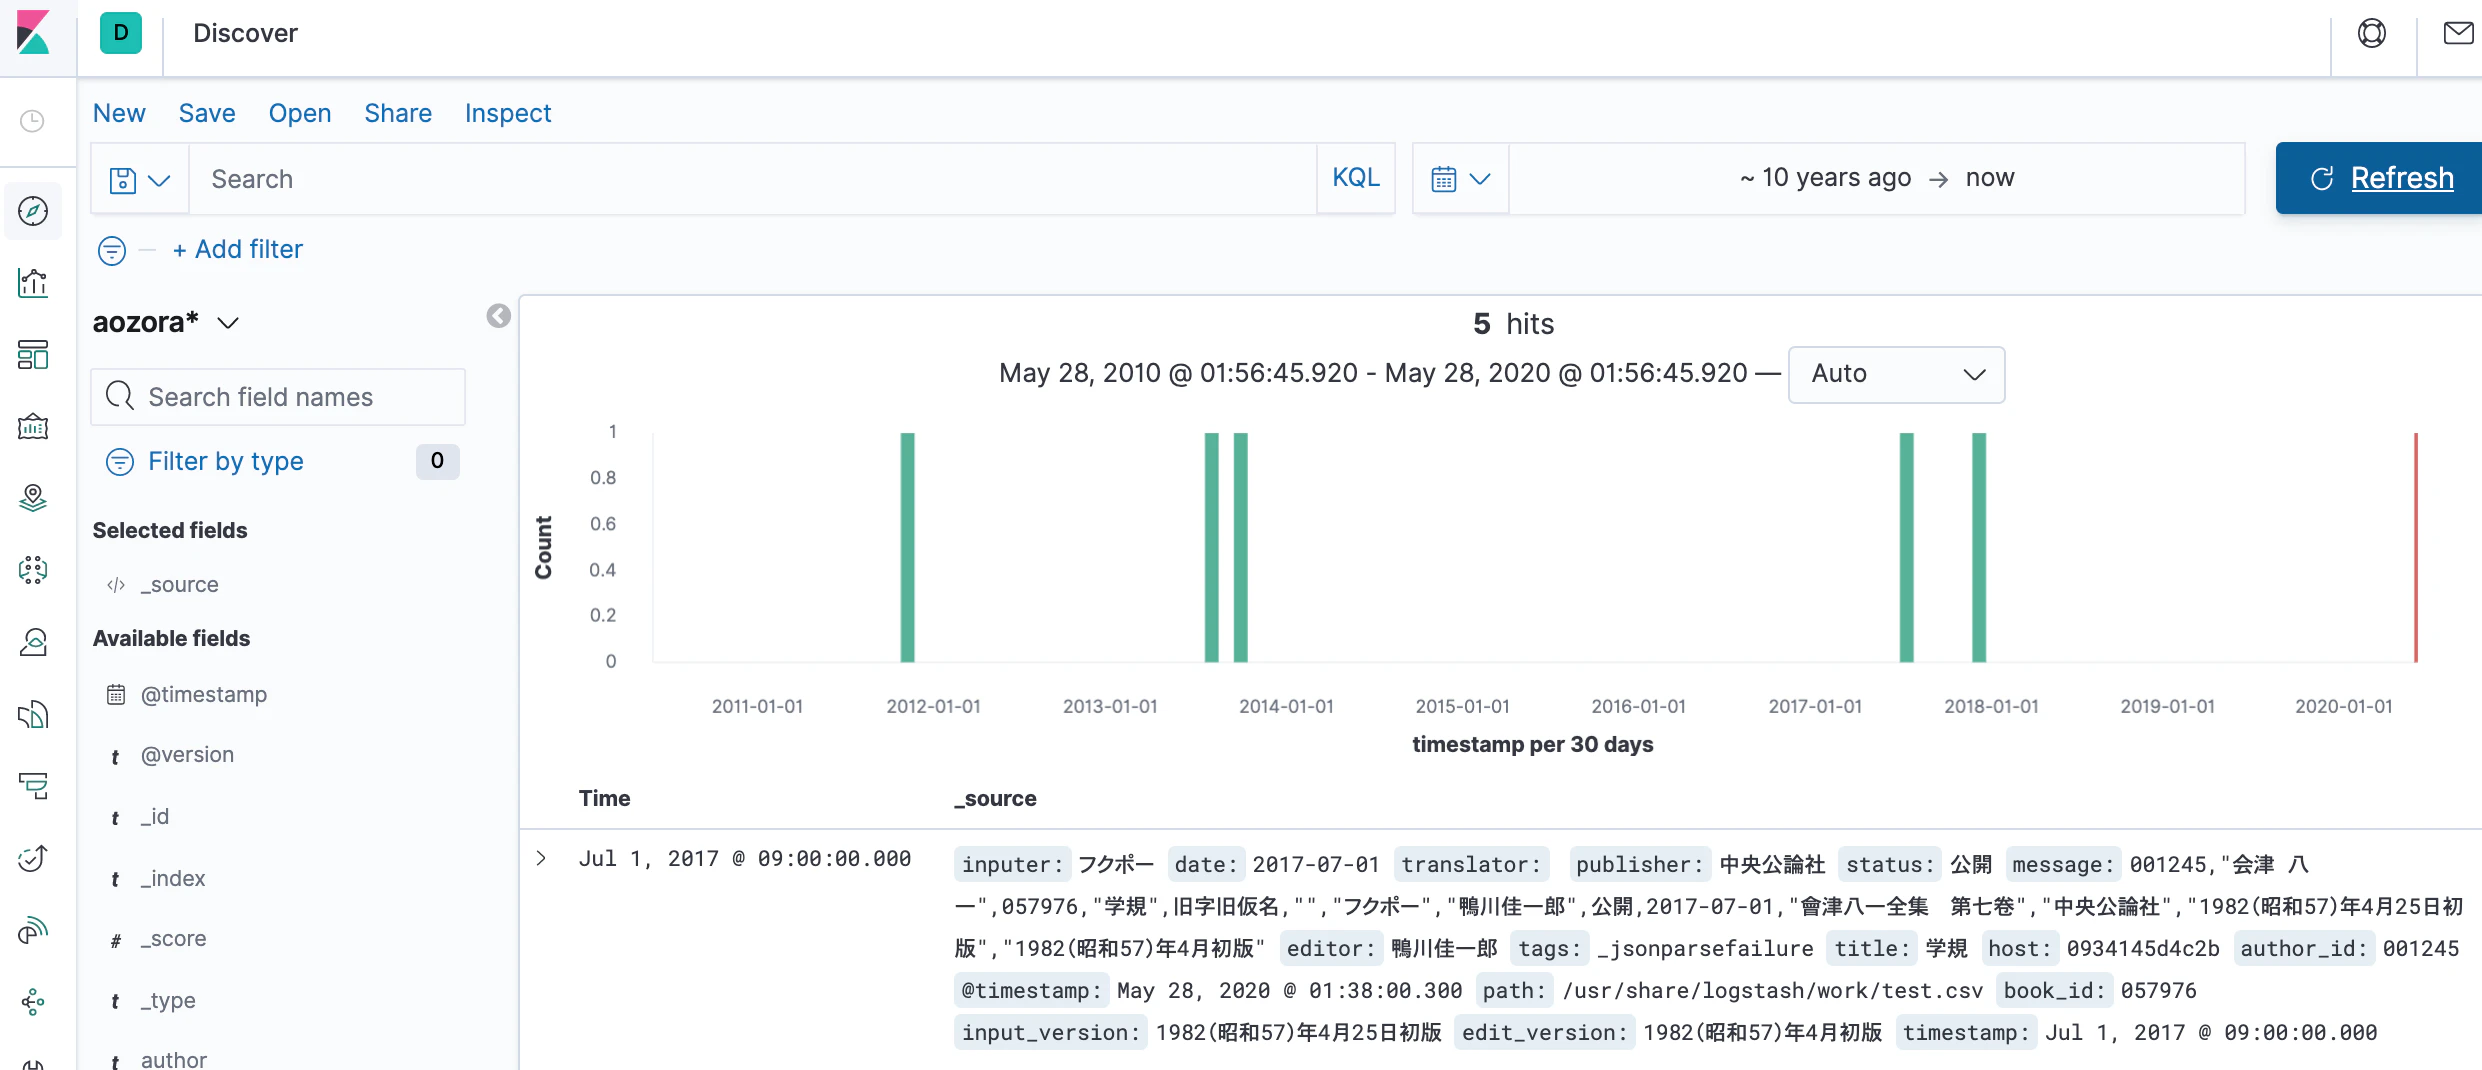Click the histogram bar before 2012-01-01
The height and width of the screenshot is (1070, 2482).
tap(907, 547)
